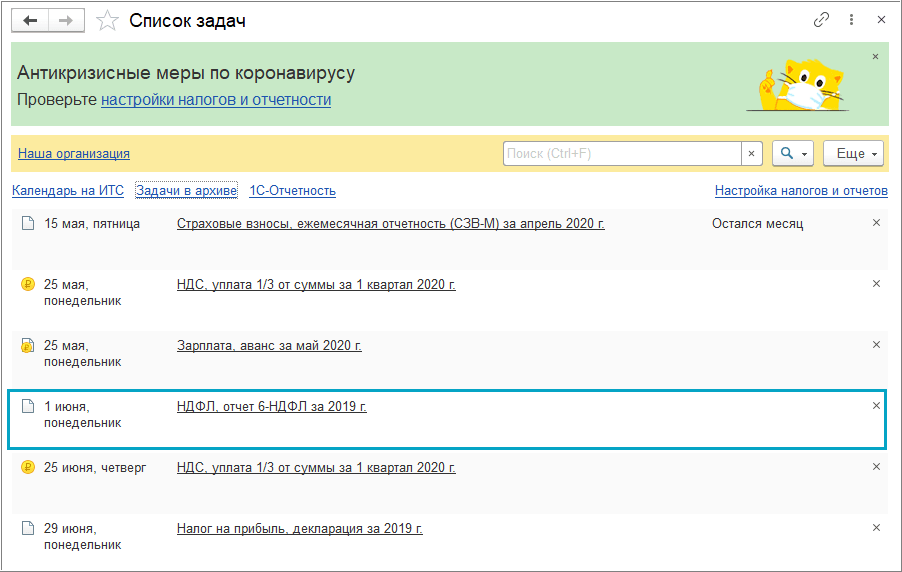This screenshot has width=902, height=572.
Task: Click the ruble coin icon for 25 июня НДС
Action: click(28, 467)
